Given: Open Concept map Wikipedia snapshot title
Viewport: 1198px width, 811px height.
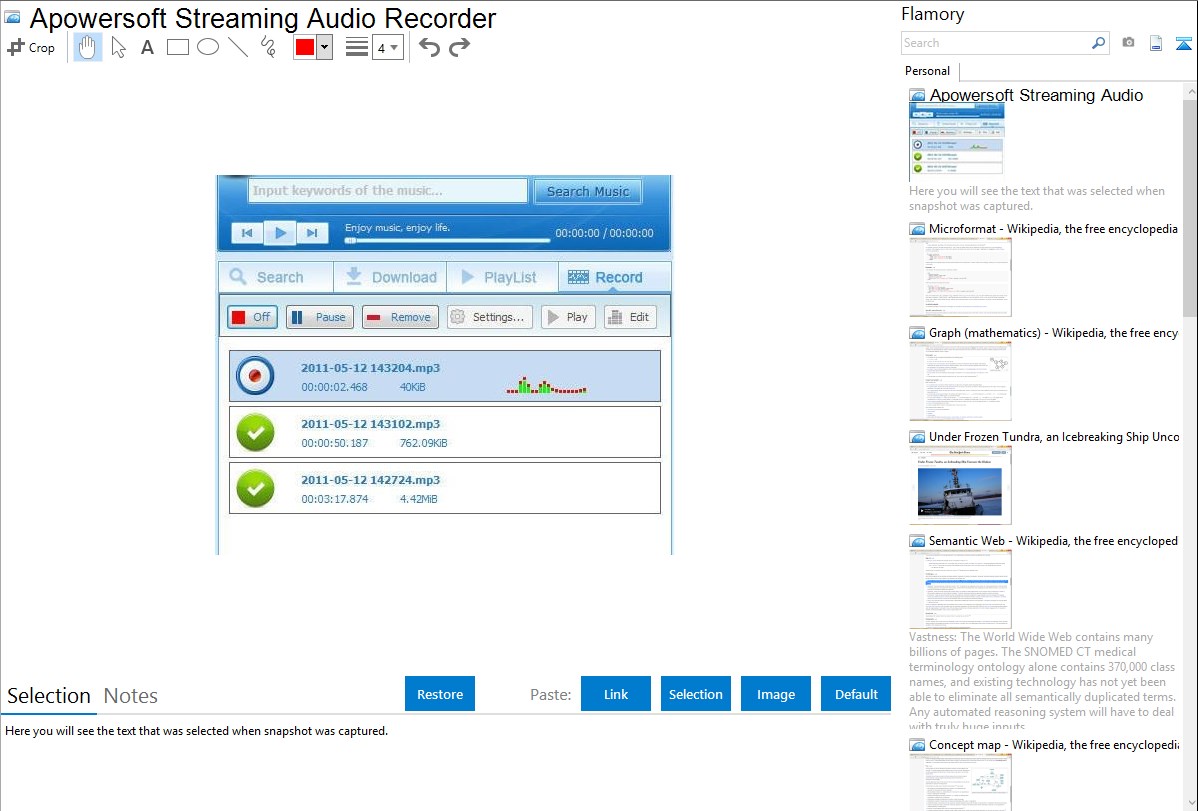Looking at the screenshot, I should click(1053, 744).
